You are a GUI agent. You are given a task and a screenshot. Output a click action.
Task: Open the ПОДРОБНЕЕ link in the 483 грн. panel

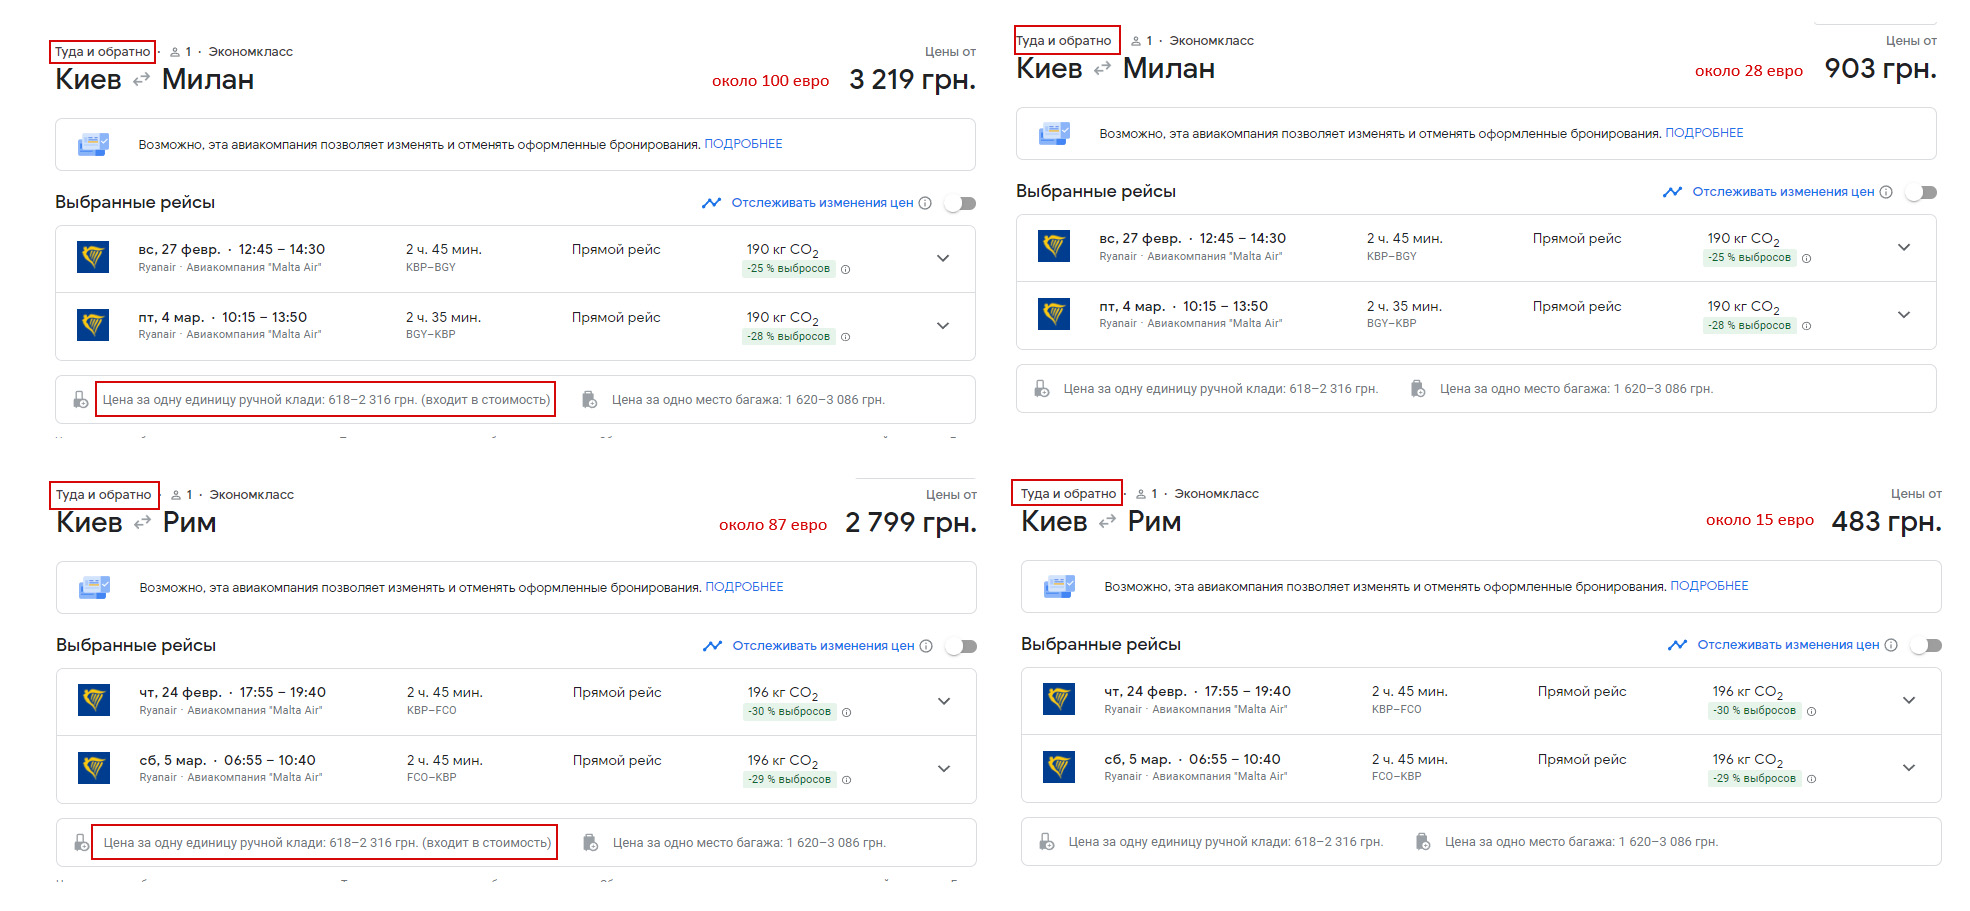(1709, 586)
